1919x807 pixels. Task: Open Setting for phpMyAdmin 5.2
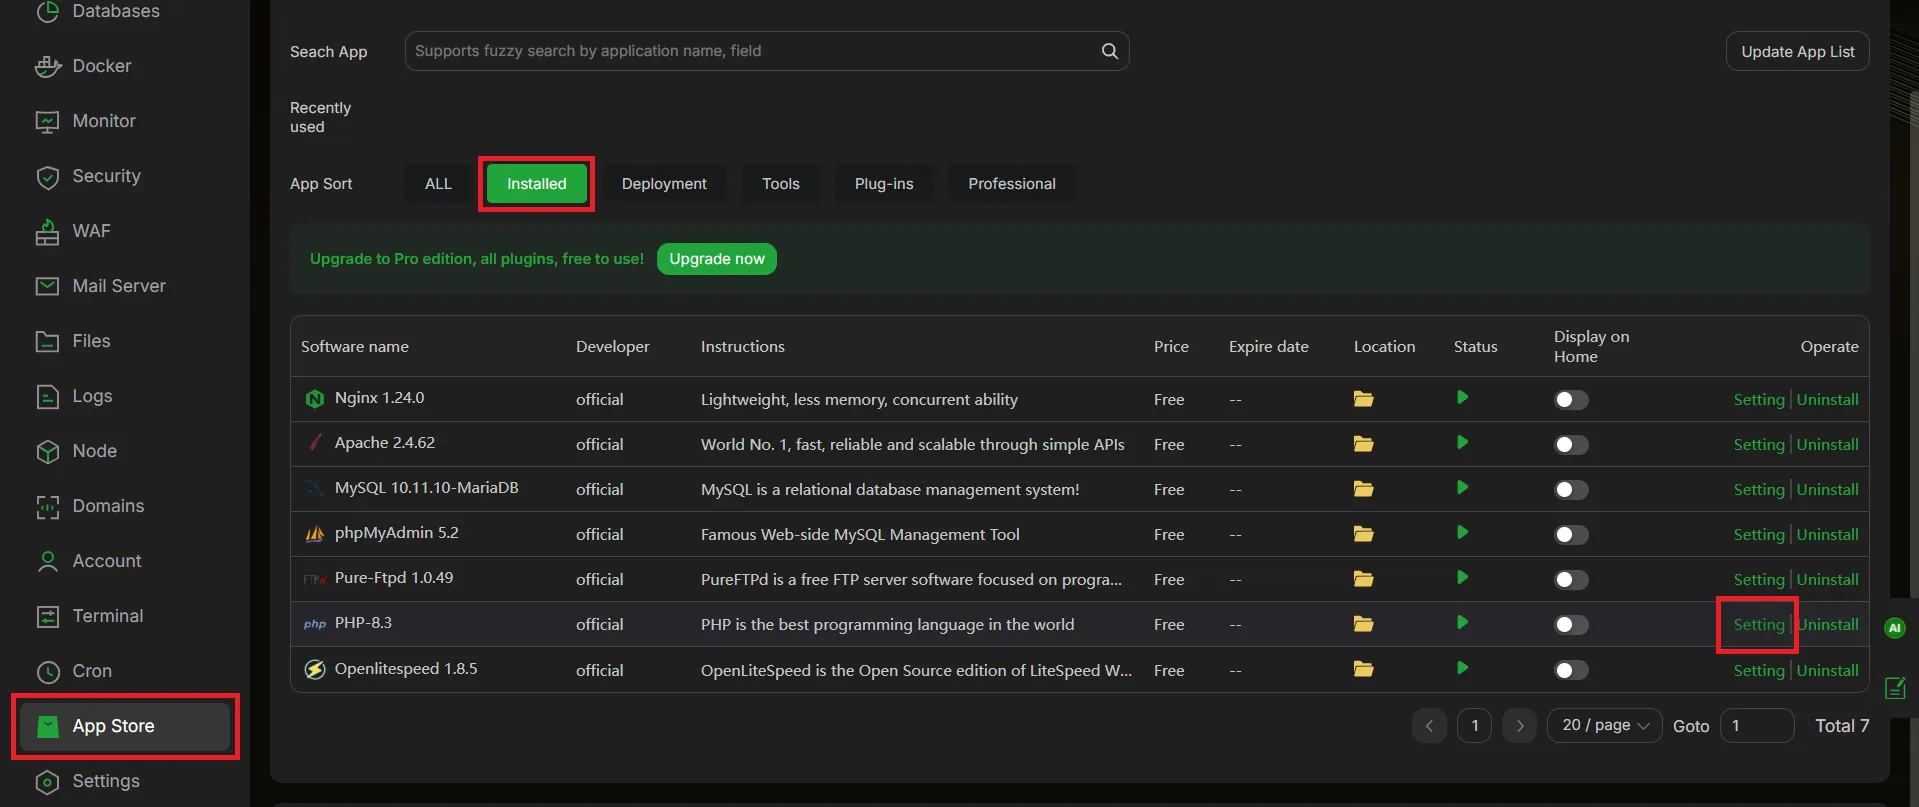(1759, 534)
